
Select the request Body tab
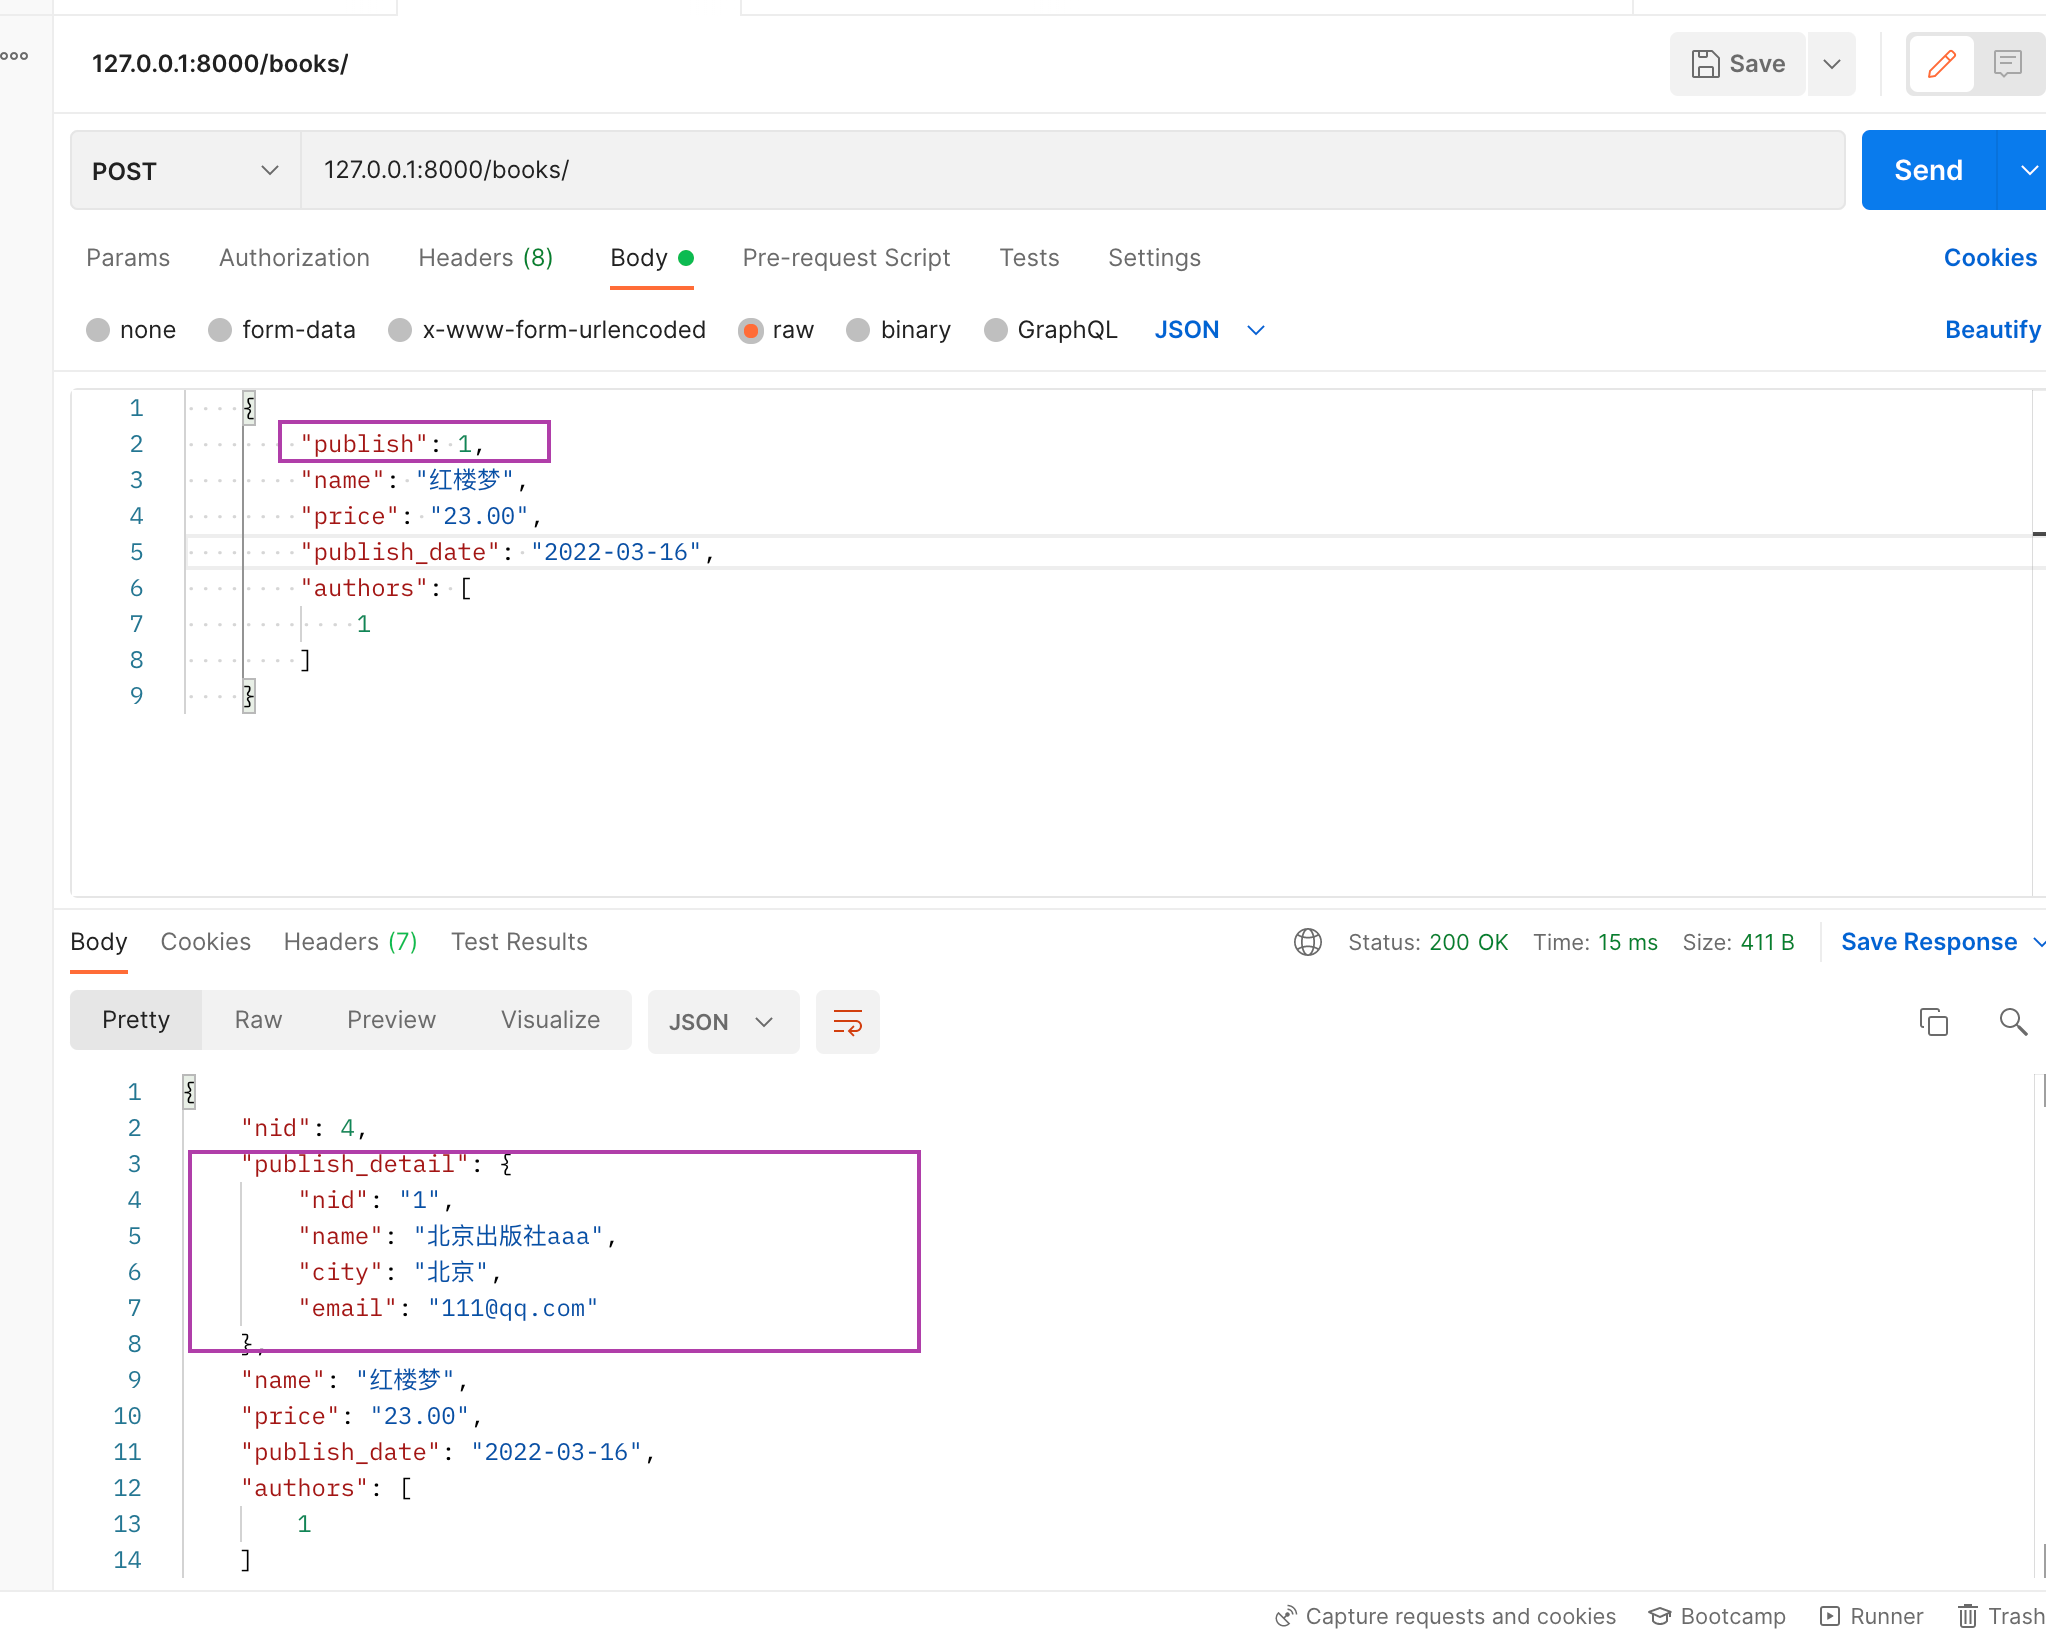click(651, 258)
